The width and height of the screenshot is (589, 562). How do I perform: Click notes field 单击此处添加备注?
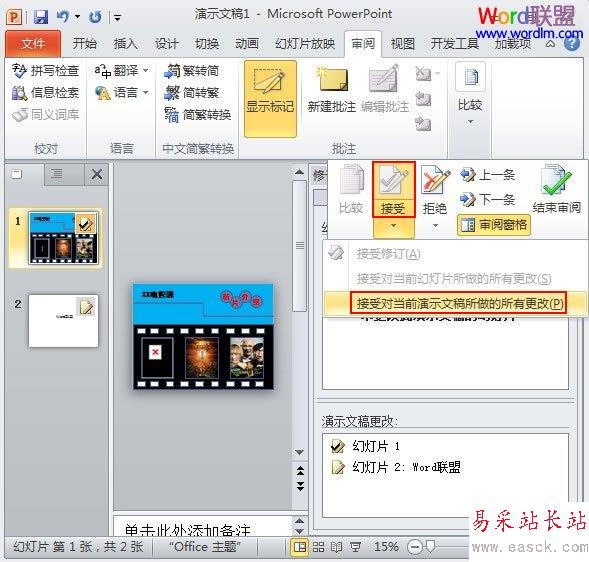point(187,530)
